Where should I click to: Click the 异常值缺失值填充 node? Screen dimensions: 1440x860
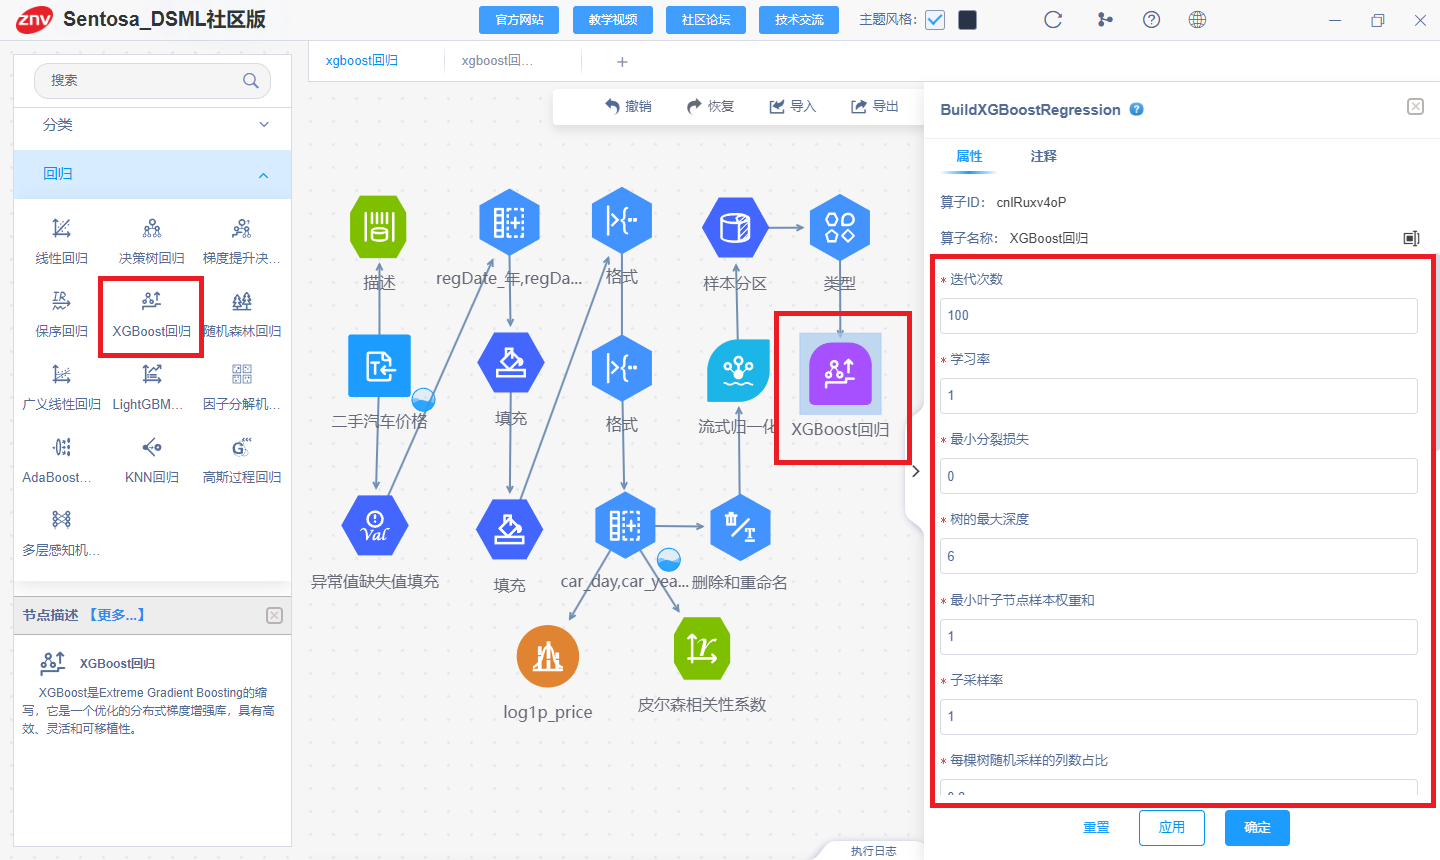375,525
